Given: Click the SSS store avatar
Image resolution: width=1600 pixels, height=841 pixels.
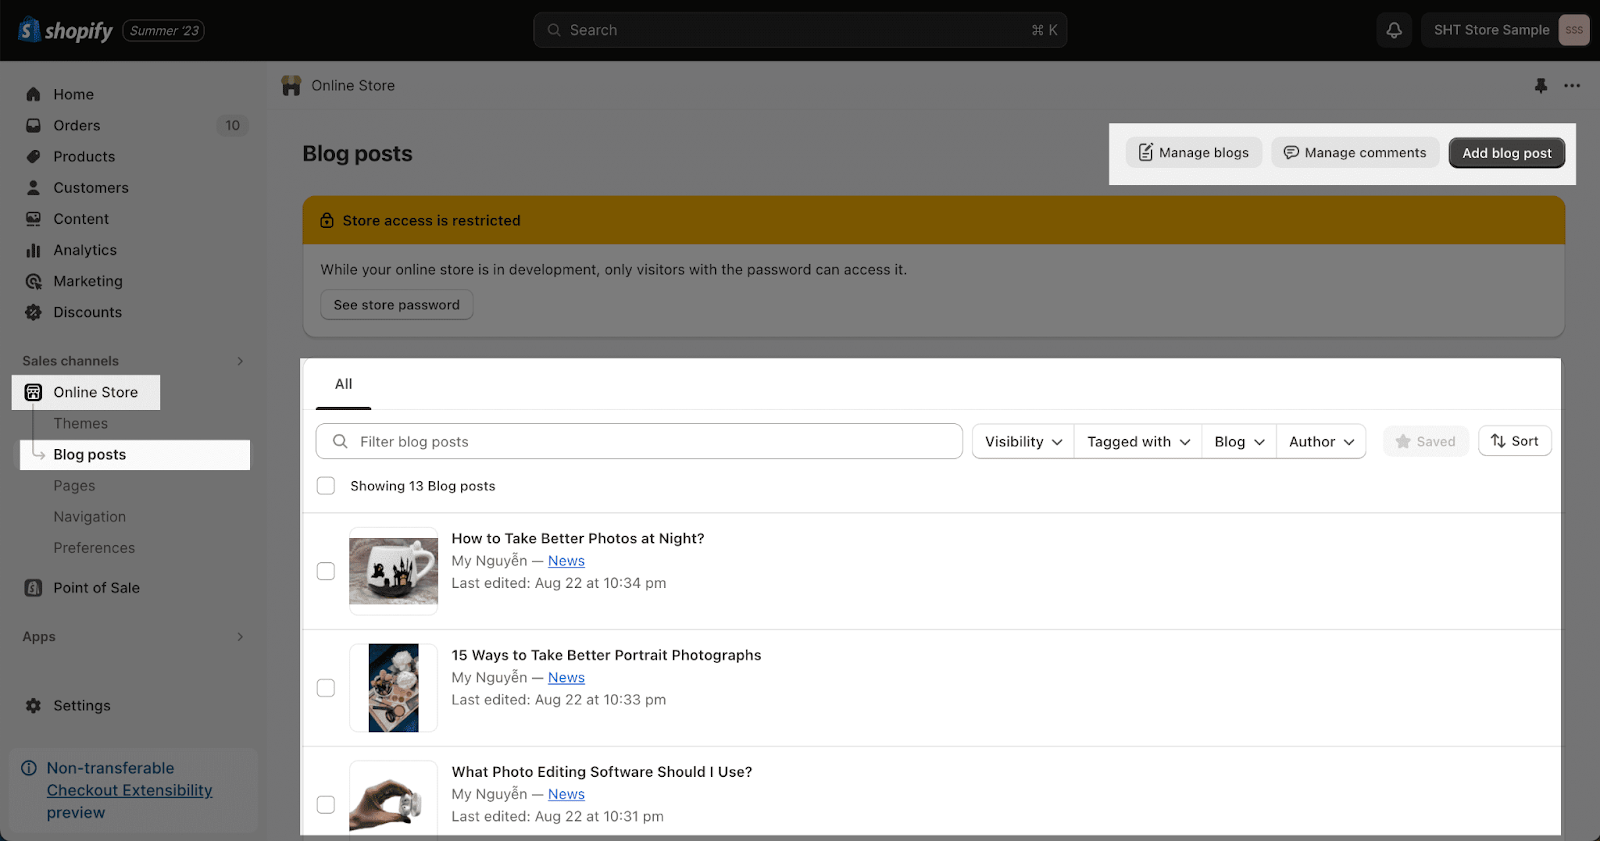Looking at the screenshot, I should click(1574, 30).
